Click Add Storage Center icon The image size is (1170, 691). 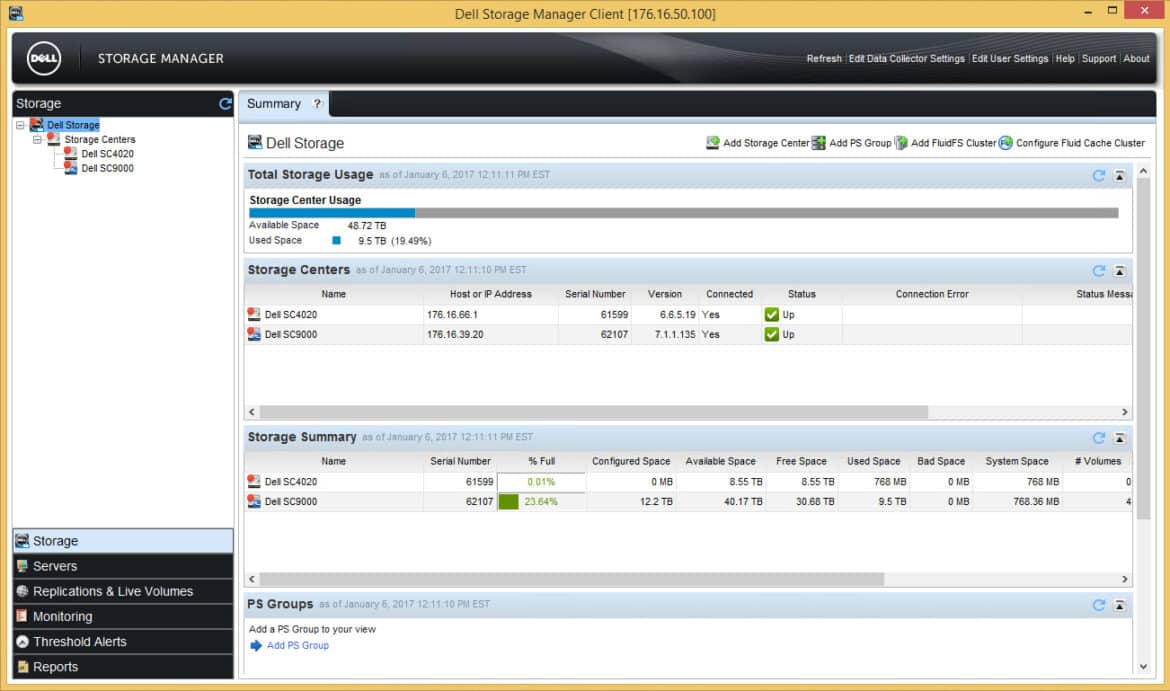pyautogui.click(x=713, y=143)
